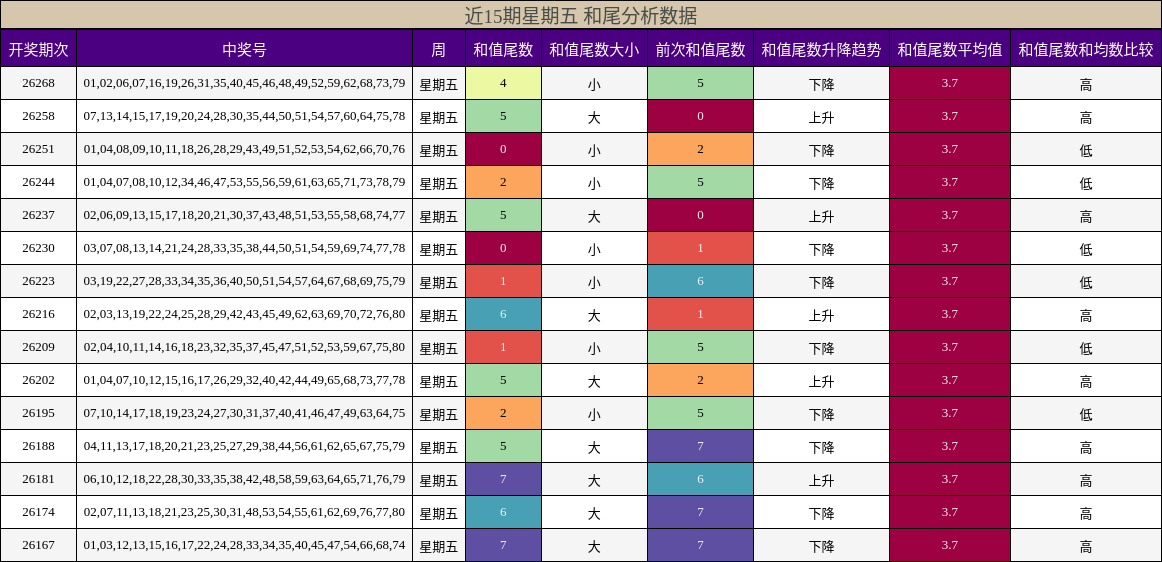Click 上升 trend cell in row 26181

[x=821, y=479]
